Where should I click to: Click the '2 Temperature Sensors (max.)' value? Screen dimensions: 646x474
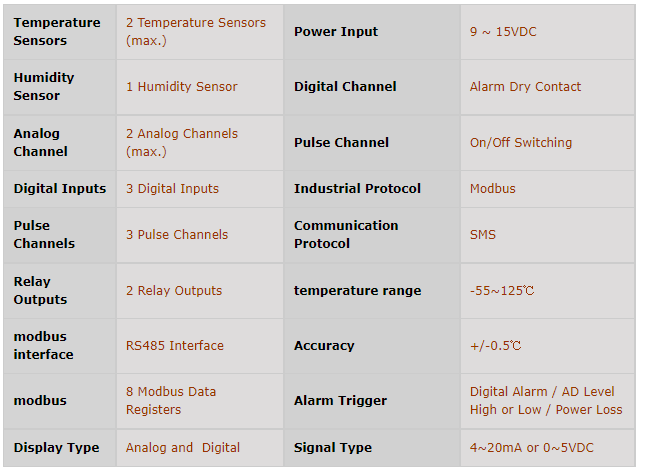196,31
